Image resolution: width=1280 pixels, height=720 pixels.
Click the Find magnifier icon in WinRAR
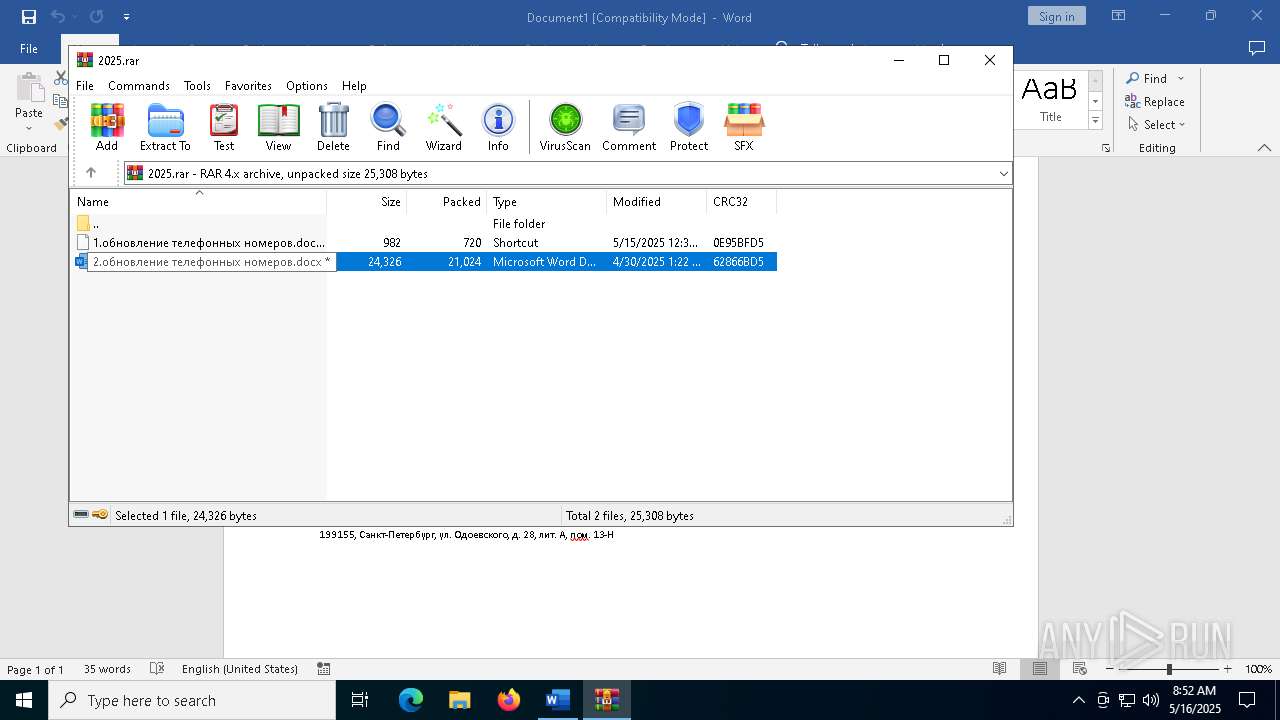(388, 127)
